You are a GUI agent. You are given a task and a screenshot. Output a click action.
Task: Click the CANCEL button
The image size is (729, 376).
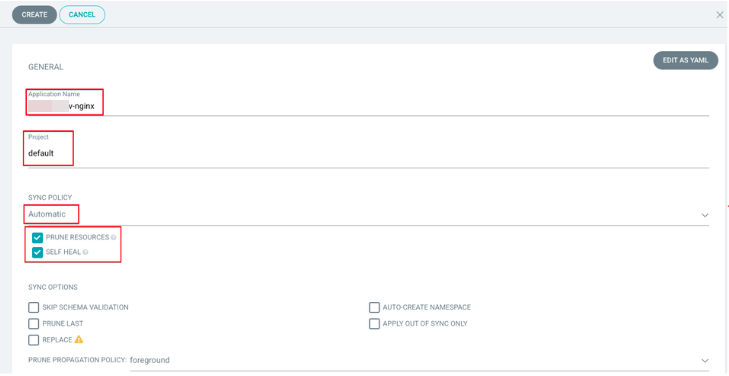(x=82, y=14)
